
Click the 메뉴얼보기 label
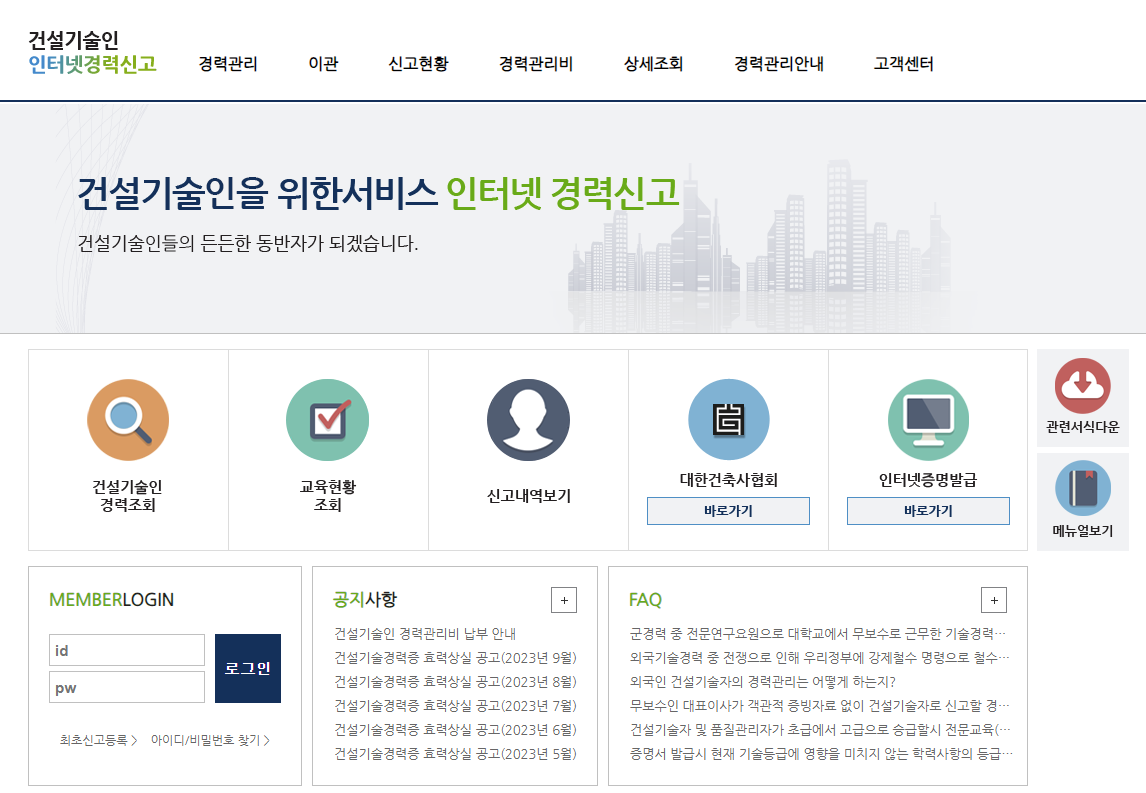click(1082, 531)
